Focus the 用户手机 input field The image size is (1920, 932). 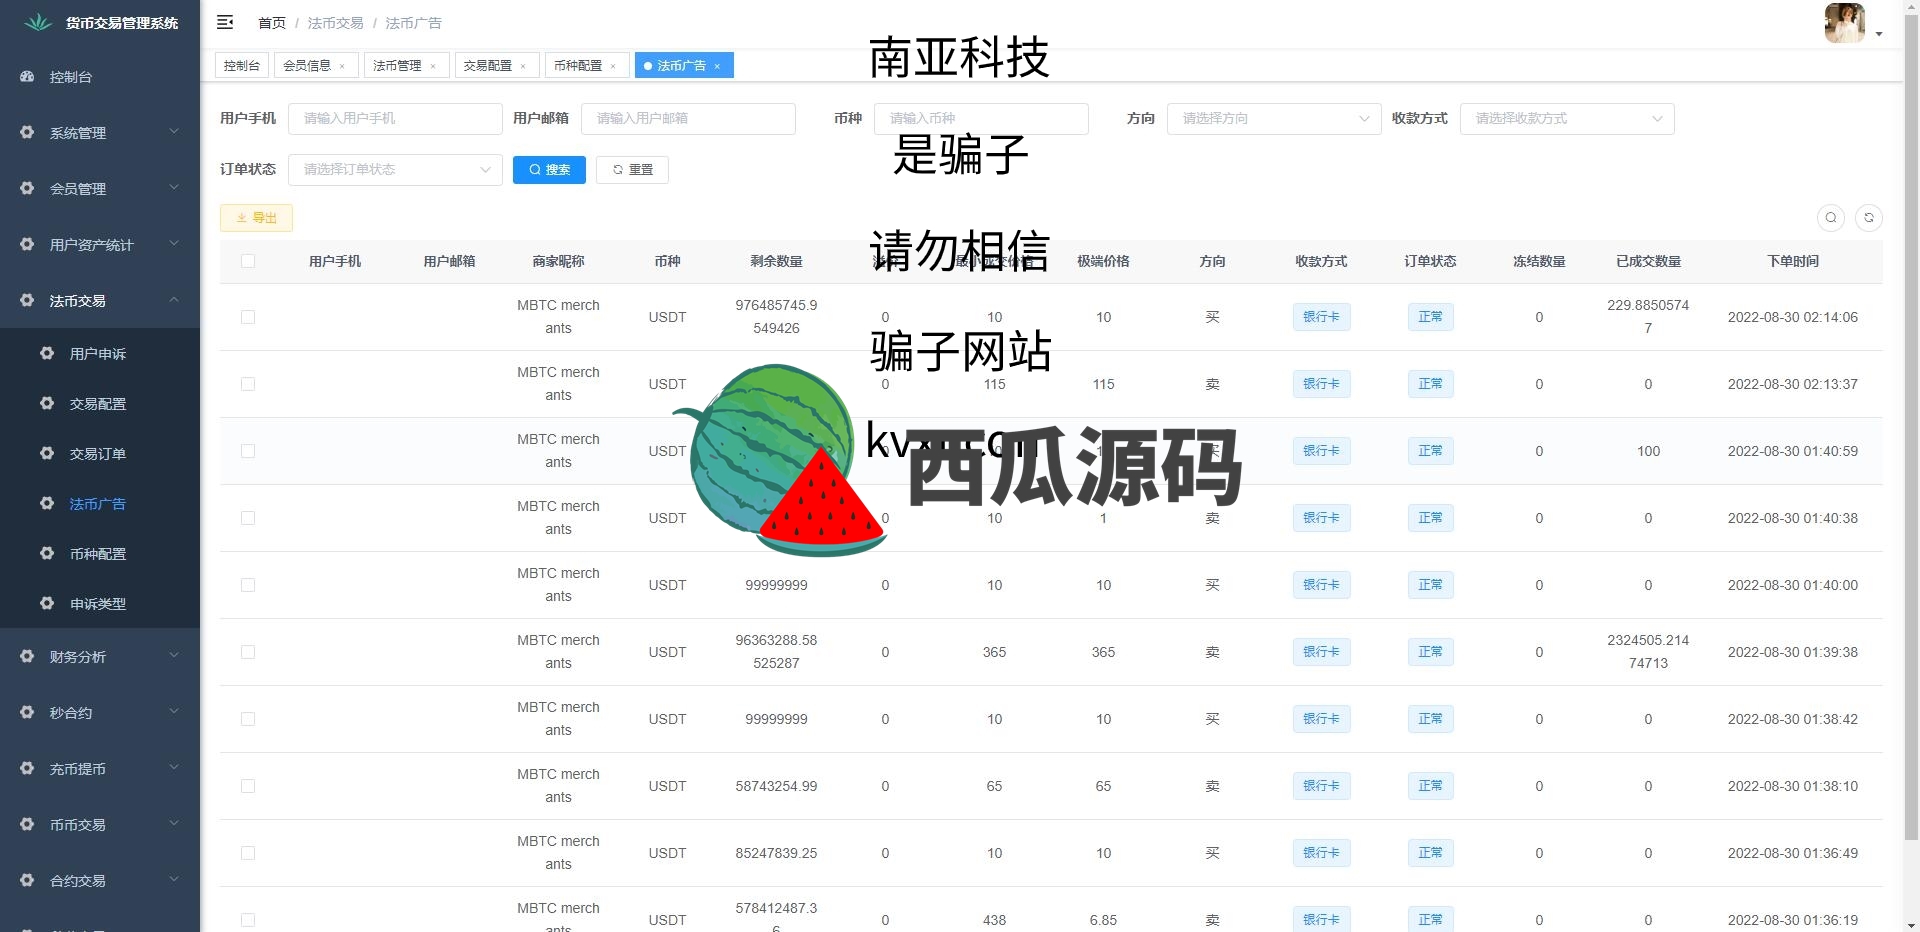pyautogui.click(x=395, y=118)
